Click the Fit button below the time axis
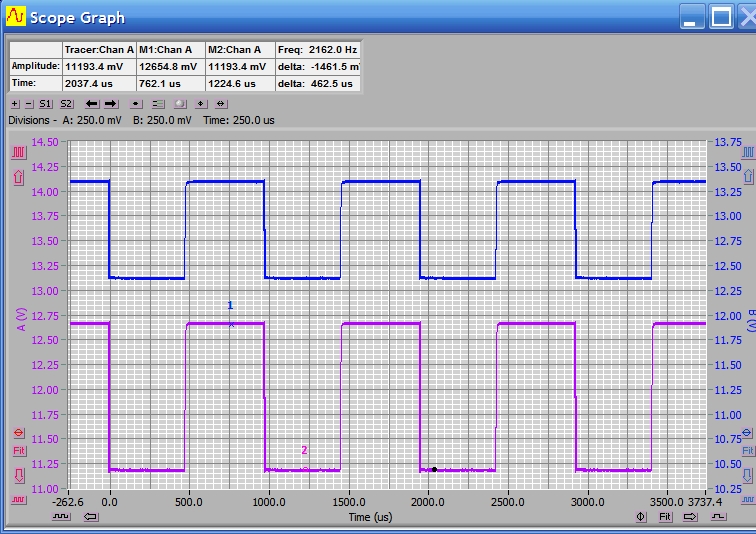Image resolution: width=756 pixels, height=534 pixels. [665, 517]
